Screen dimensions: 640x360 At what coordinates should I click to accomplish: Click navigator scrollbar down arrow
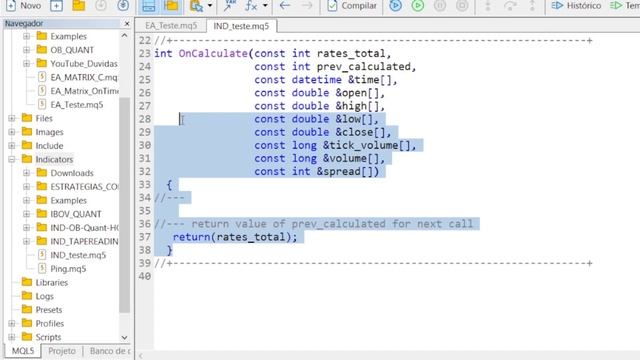124,338
